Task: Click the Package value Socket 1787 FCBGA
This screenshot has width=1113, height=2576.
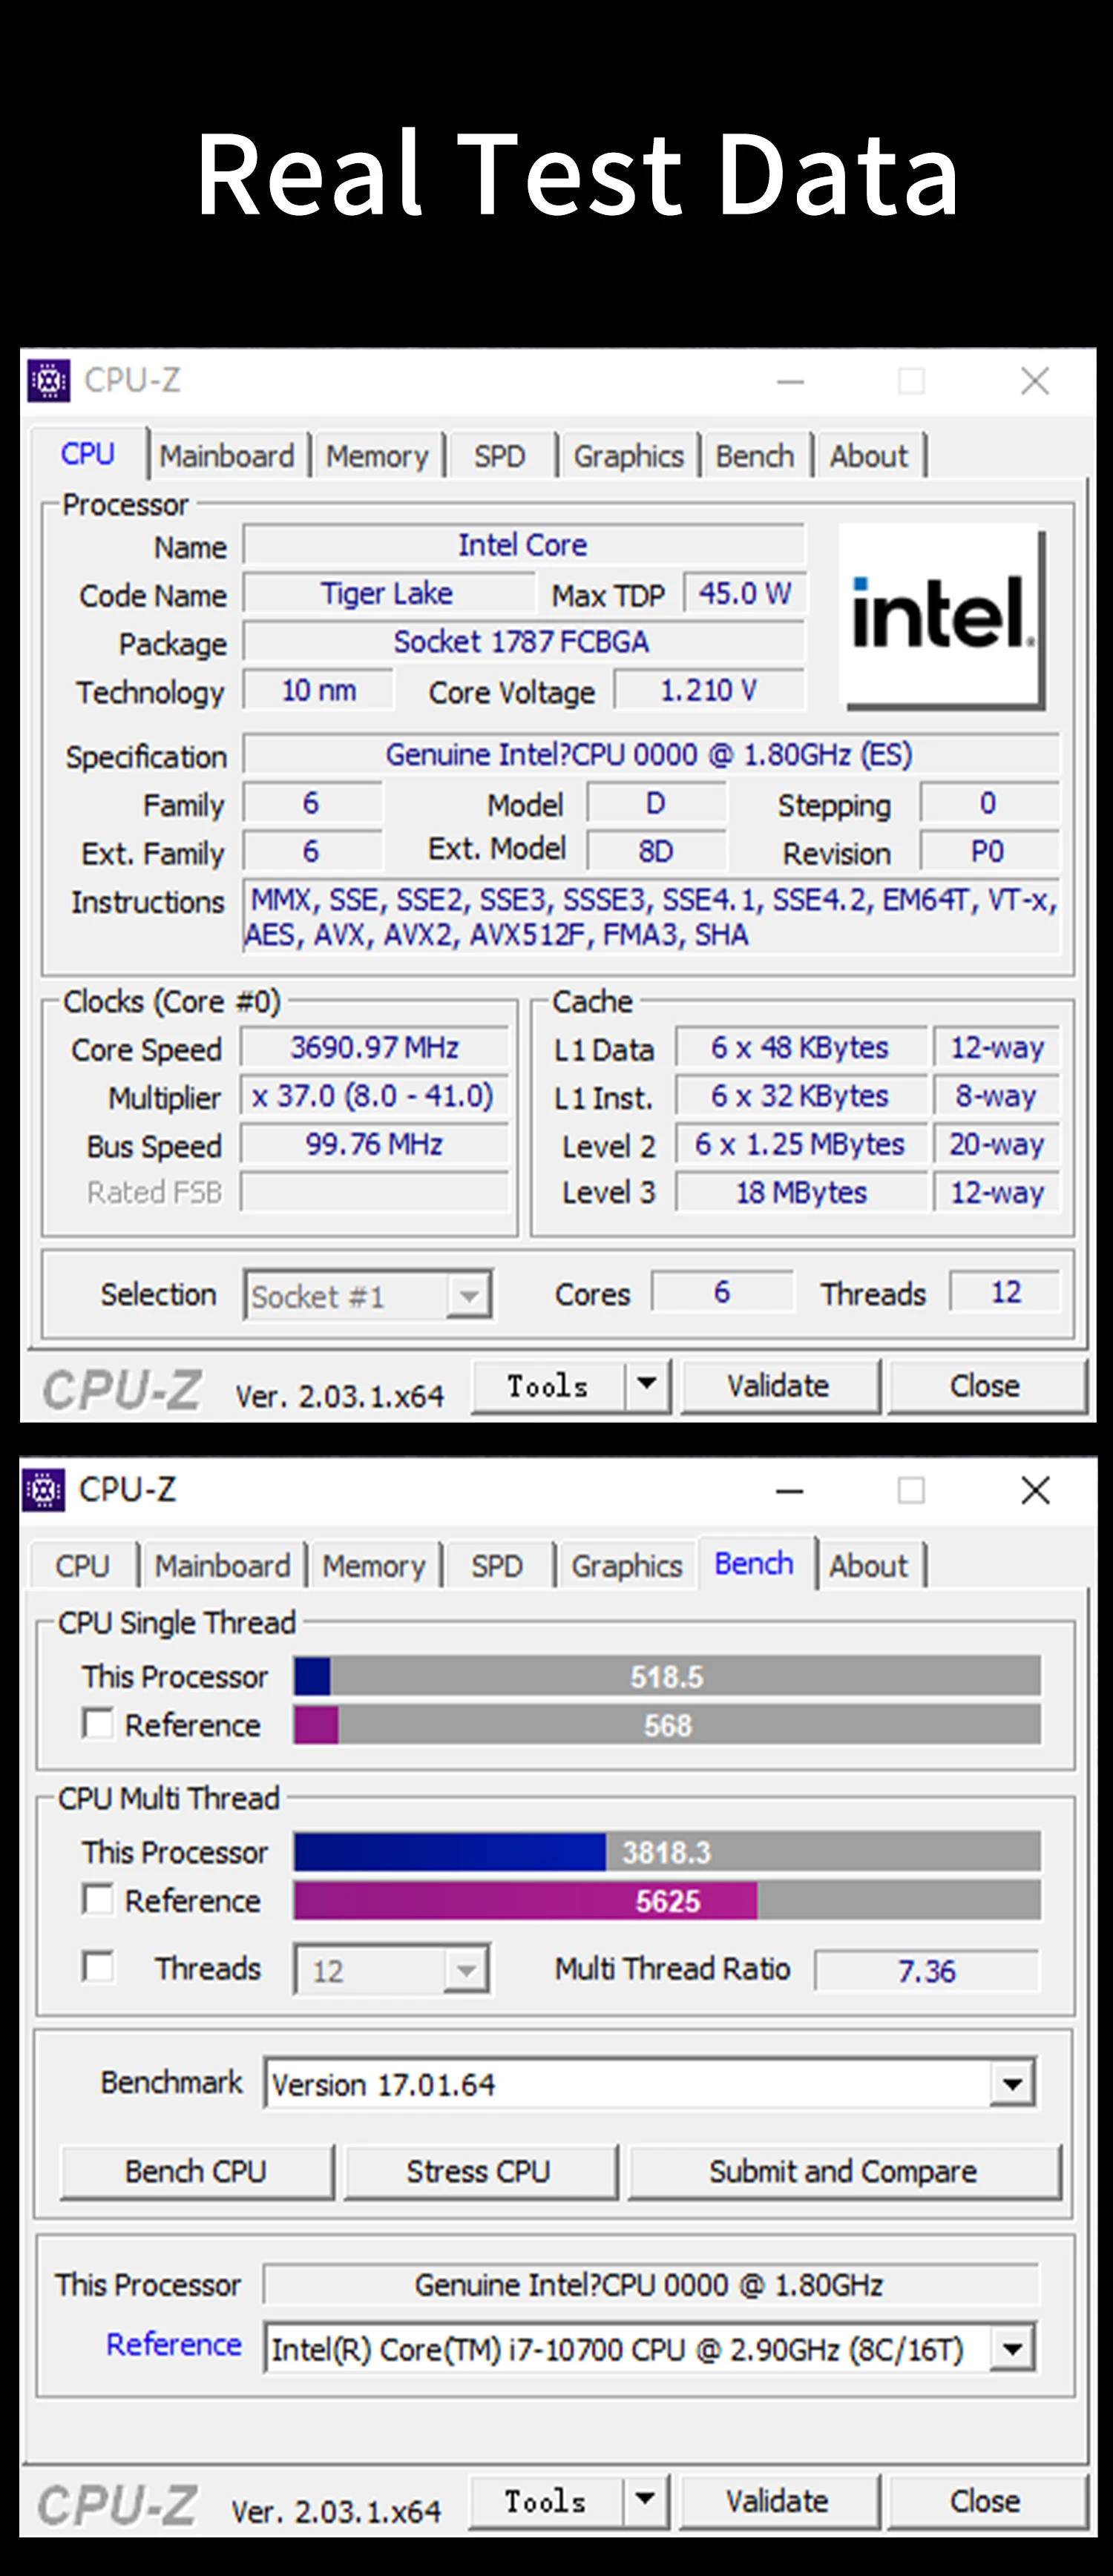Action: click(522, 641)
